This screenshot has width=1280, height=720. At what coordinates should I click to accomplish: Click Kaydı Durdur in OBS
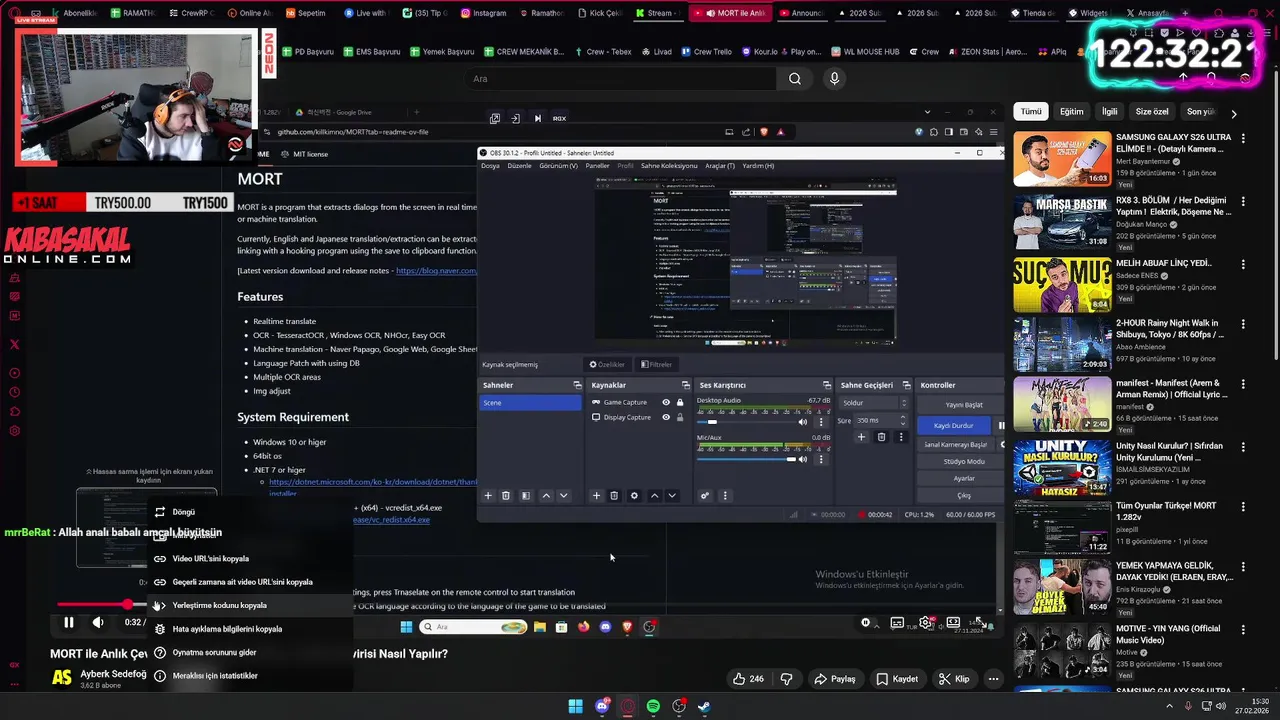pos(954,425)
